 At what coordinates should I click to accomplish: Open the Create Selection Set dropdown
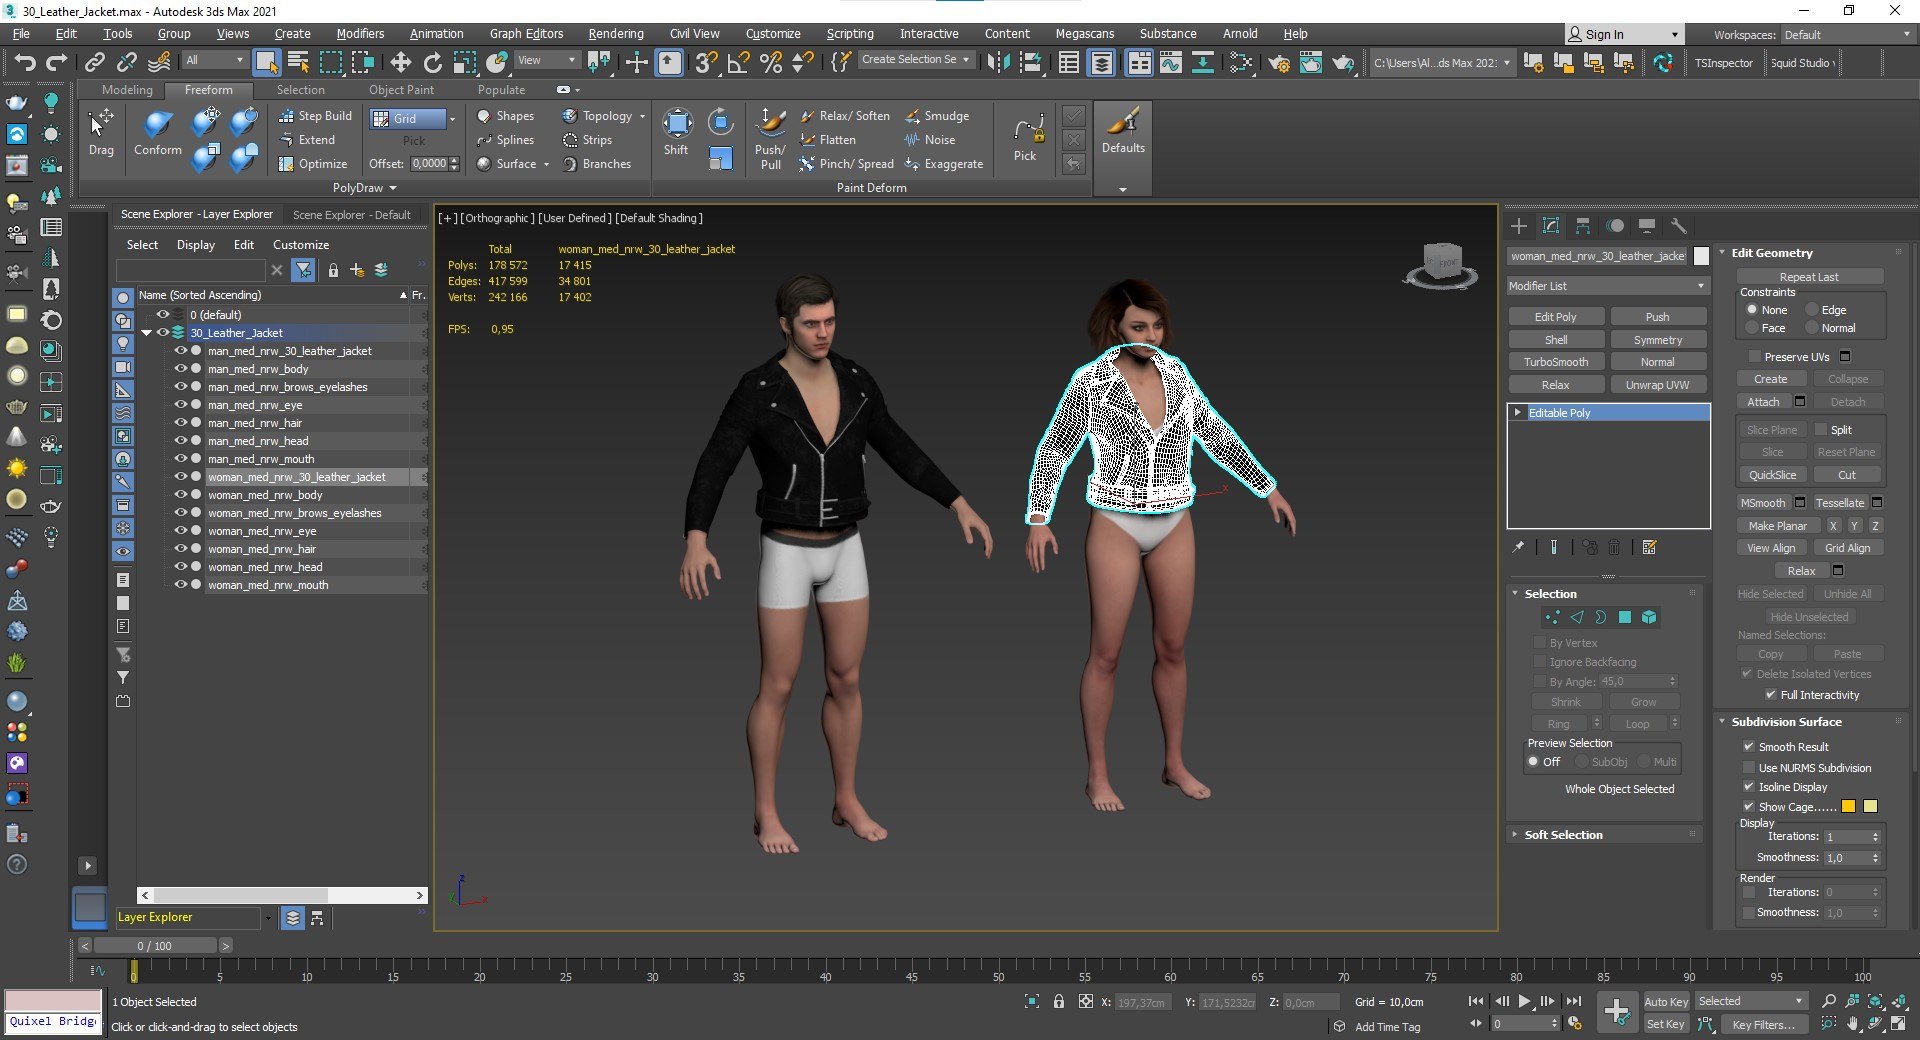tap(915, 60)
